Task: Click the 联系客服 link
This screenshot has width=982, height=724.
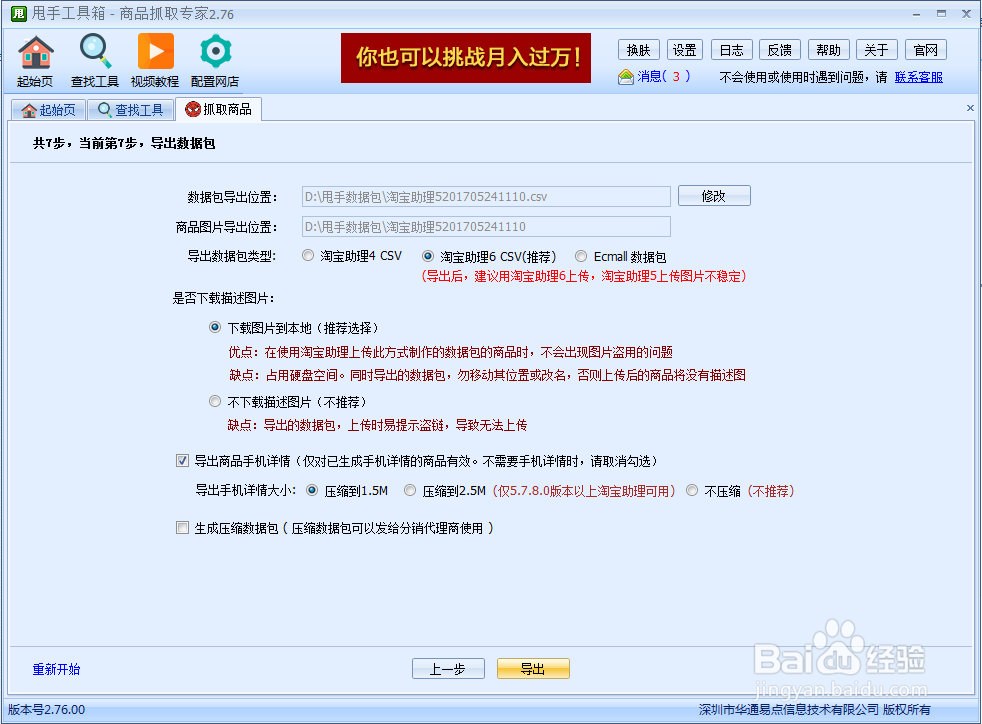Action: pyautogui.click(x=919, y=77)
